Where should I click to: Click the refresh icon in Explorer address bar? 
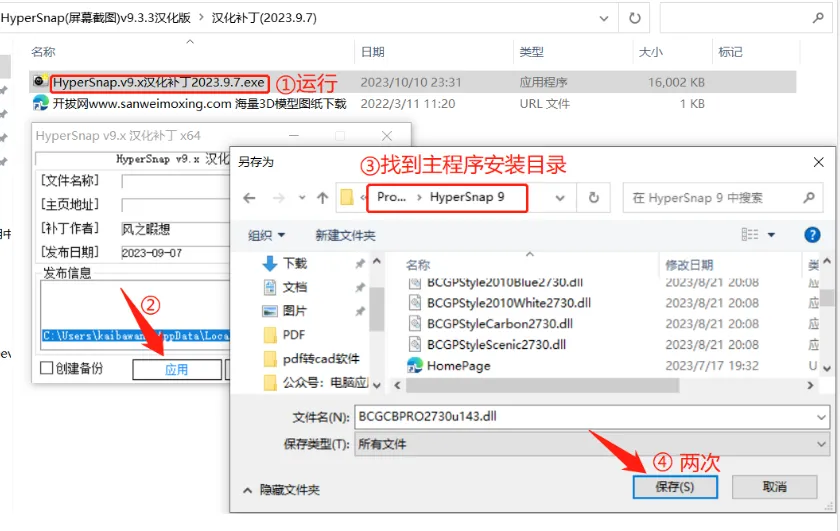[x=634, y=18]
